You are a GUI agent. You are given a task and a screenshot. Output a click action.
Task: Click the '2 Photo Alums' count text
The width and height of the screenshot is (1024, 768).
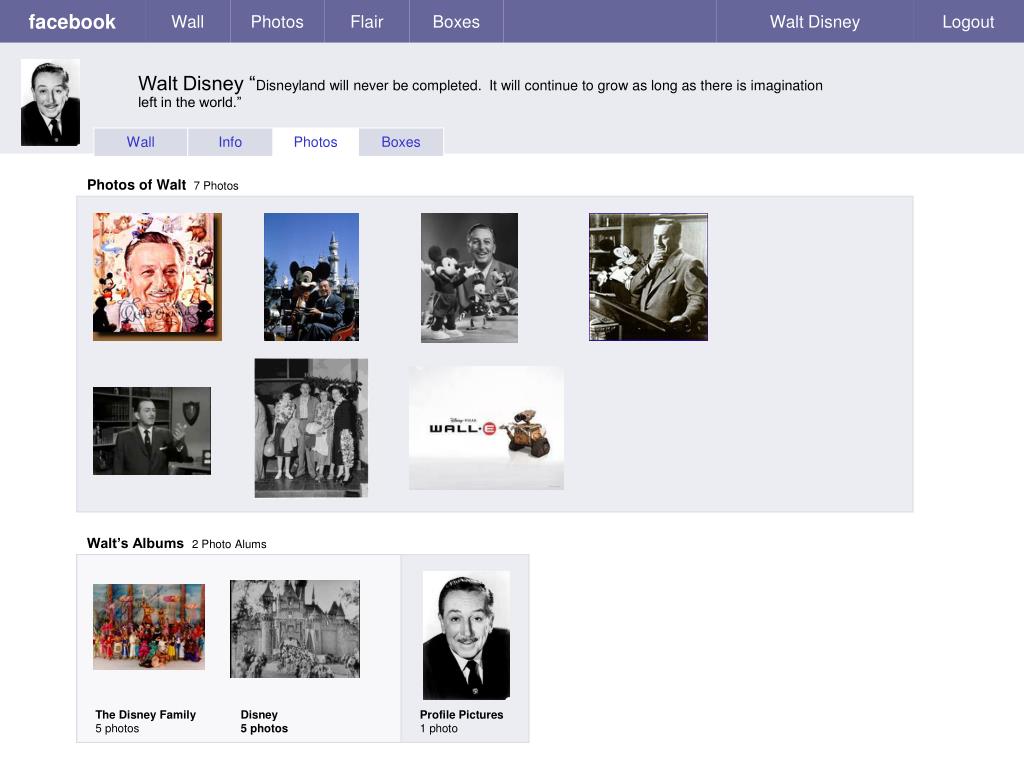[x=229, y=544]
